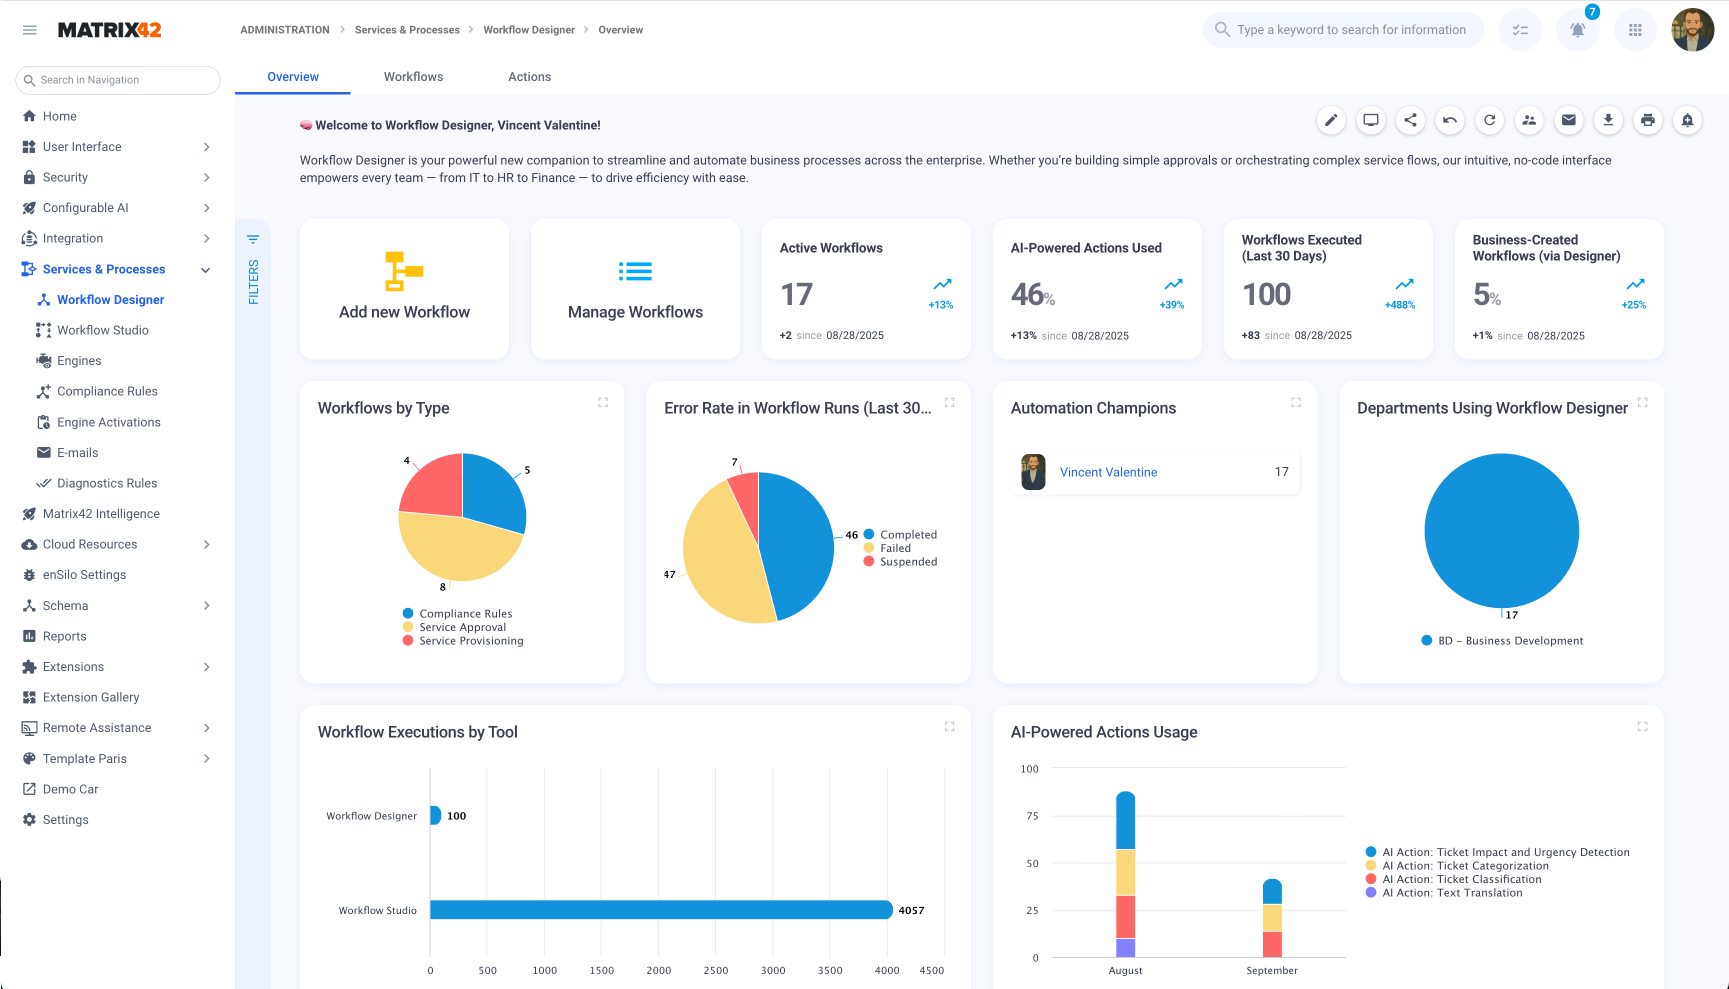Select the Workflow Designer sidebar icon
The image size is (1729, 989).
[44, 299]
